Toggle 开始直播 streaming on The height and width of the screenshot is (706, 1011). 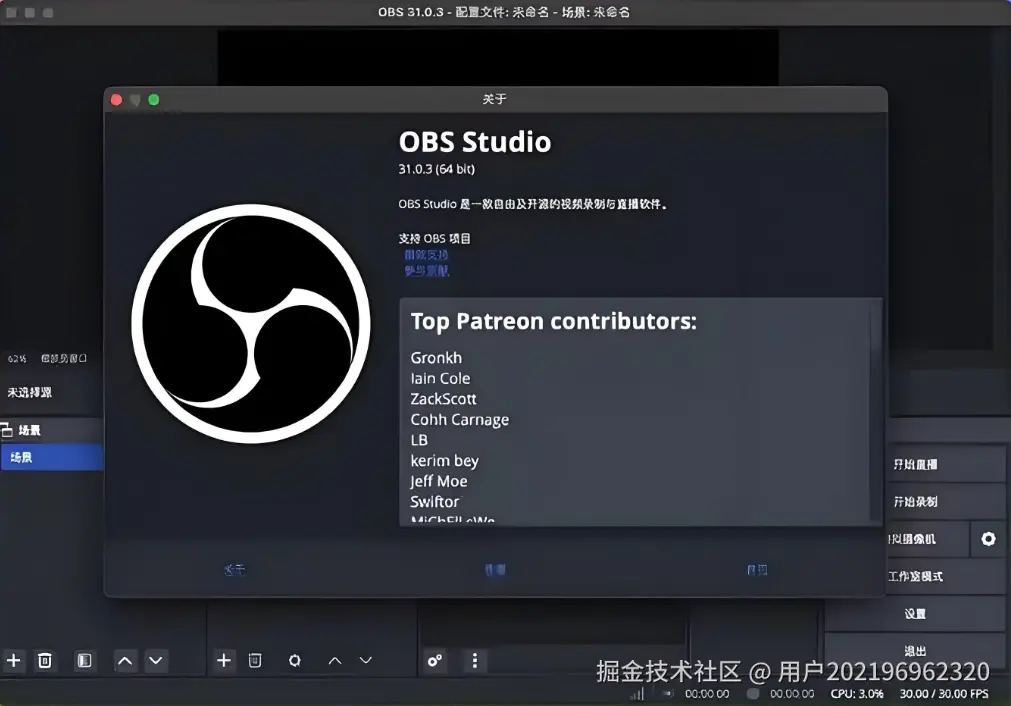[915, 463]
